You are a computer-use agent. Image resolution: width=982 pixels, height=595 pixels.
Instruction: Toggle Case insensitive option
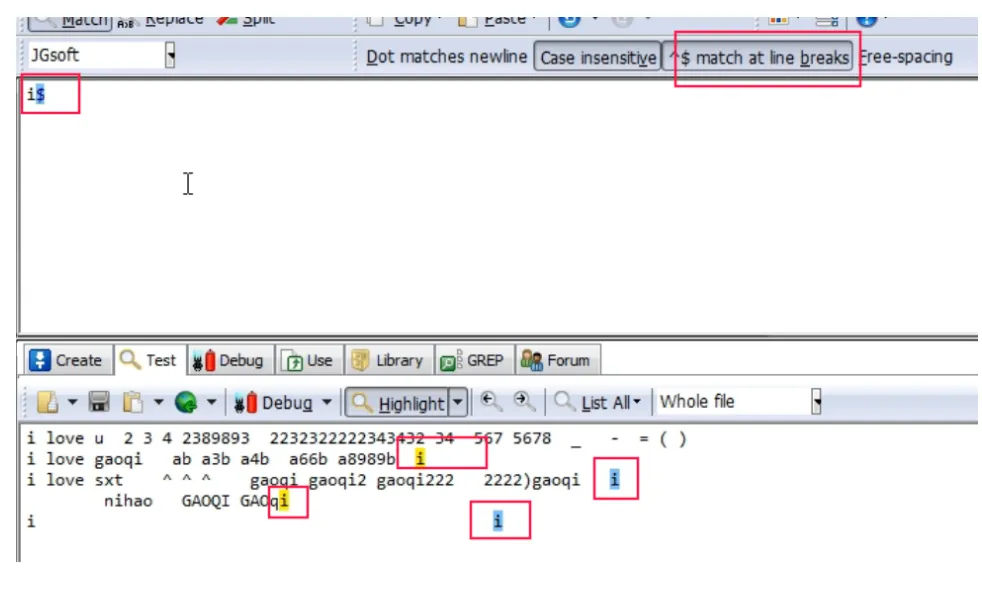[597, 58]
